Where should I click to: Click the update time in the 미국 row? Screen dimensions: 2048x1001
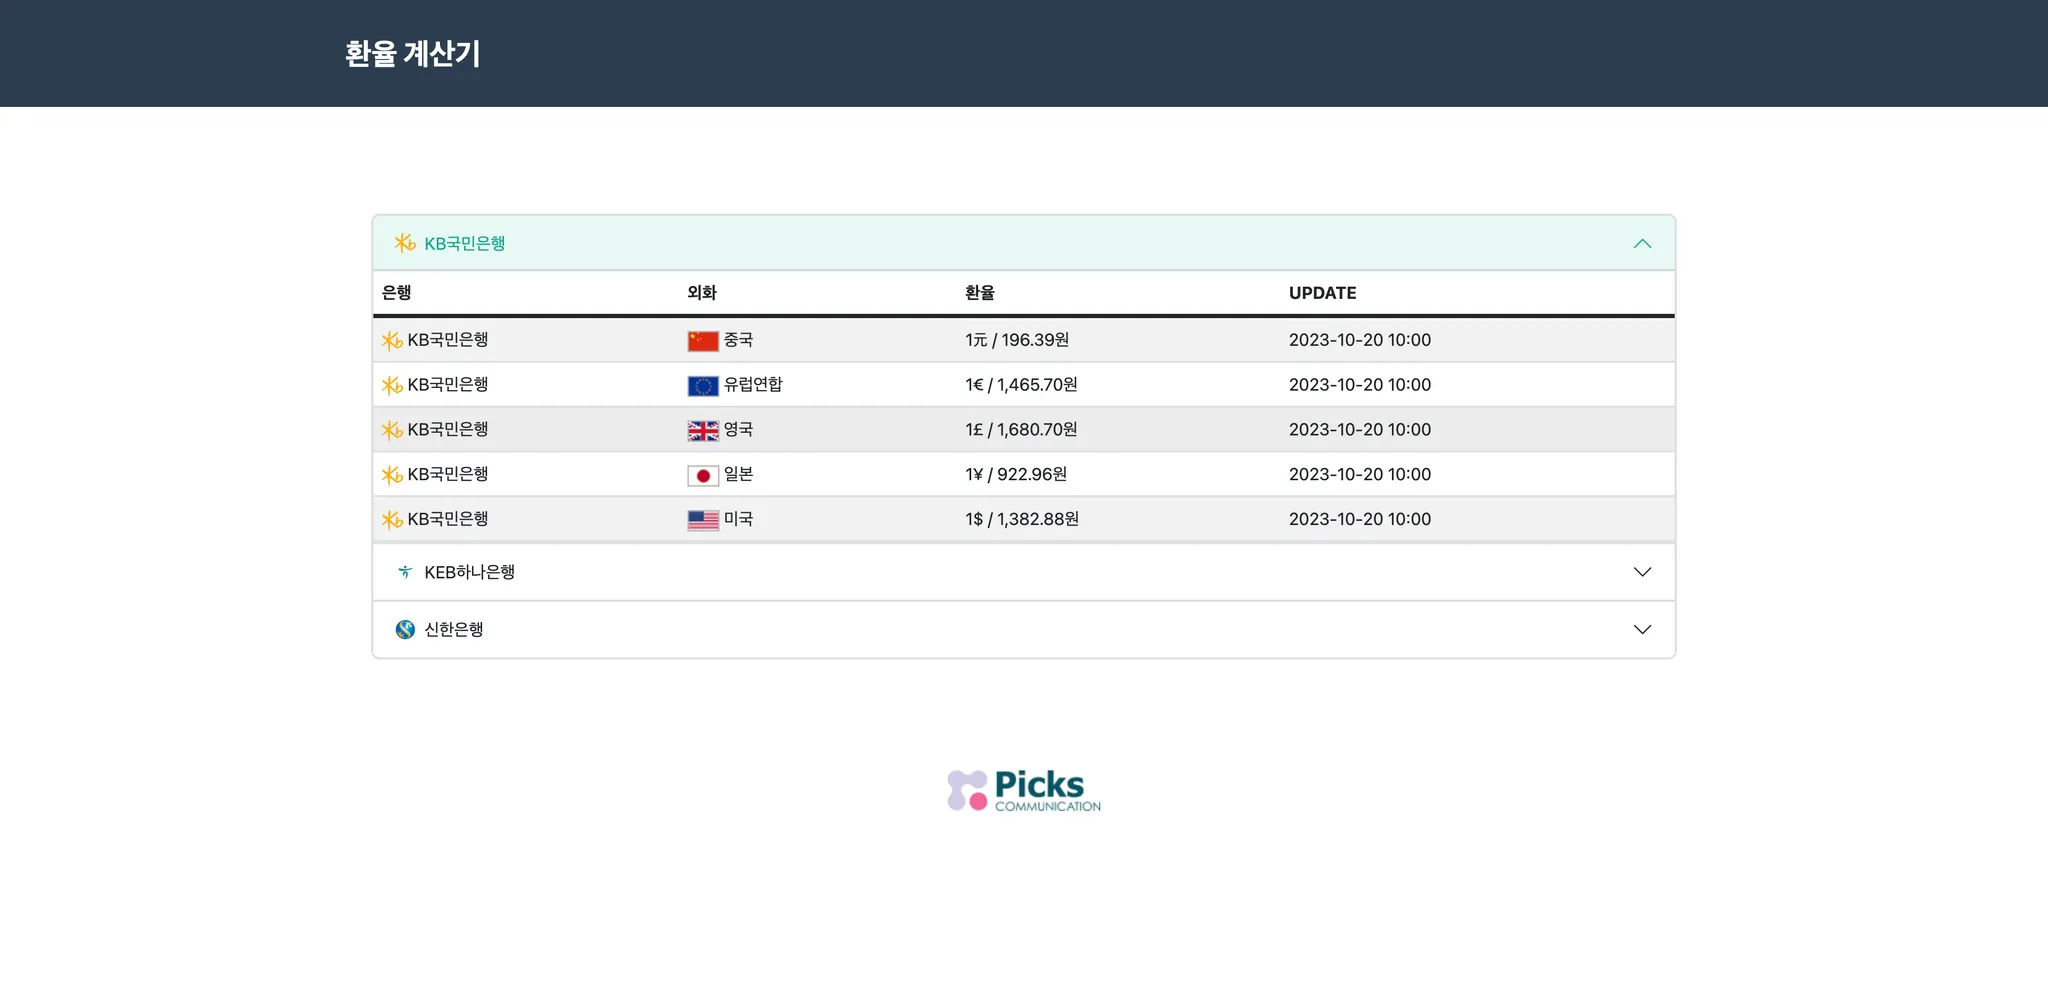click(1360, 519)
